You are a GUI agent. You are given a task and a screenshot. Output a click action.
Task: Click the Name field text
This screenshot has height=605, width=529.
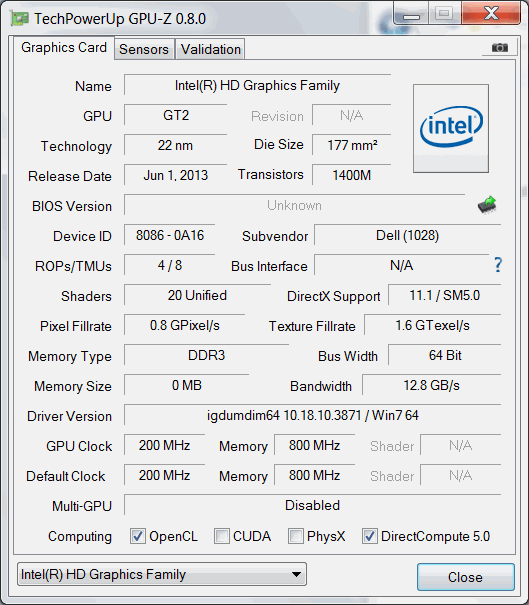pyautogui.click(x=257, y=85)
